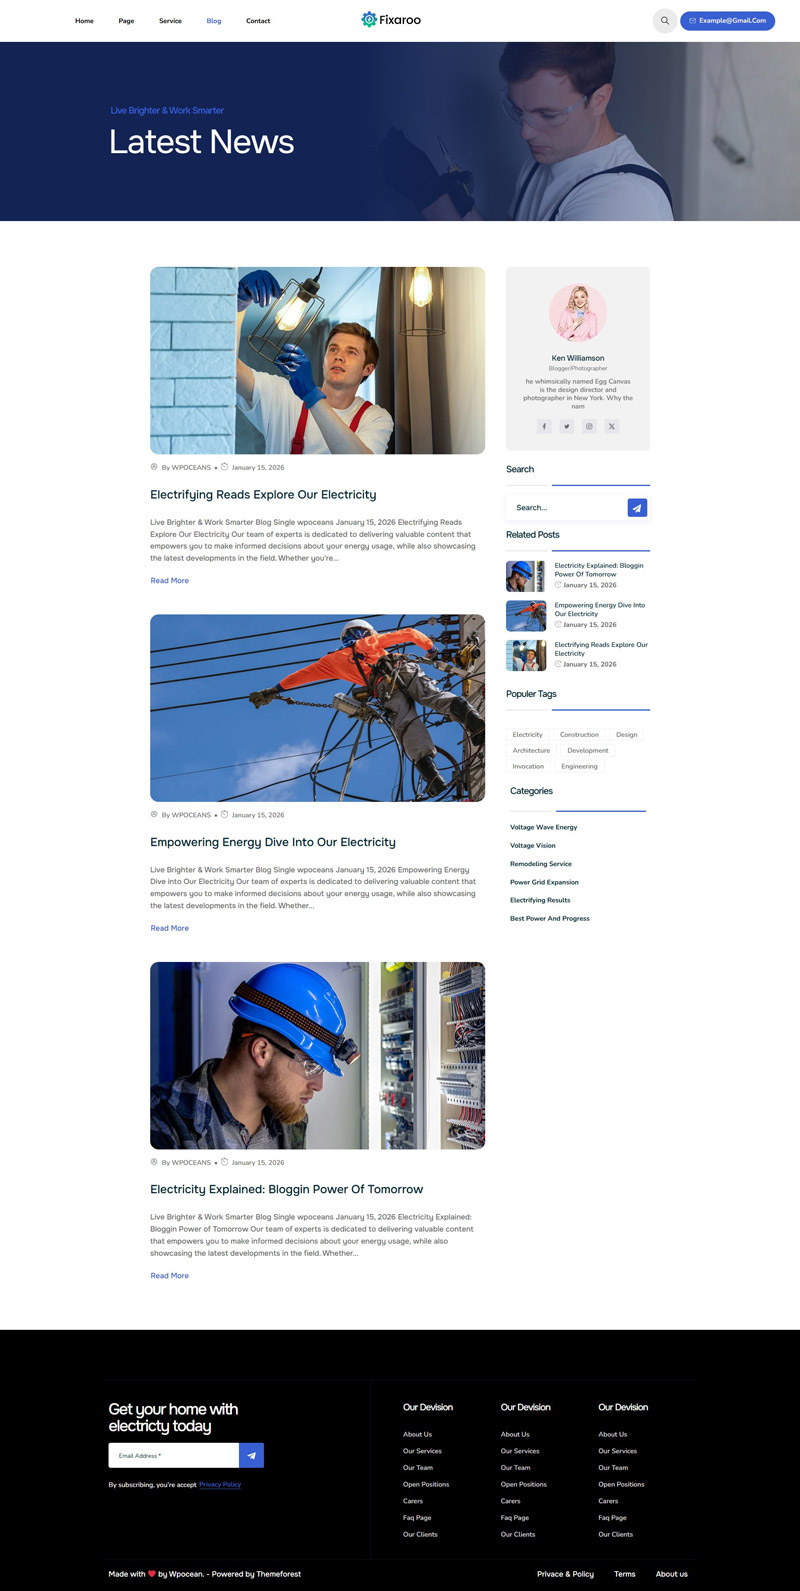Read More of Empowering Energy post

point(169,928)
